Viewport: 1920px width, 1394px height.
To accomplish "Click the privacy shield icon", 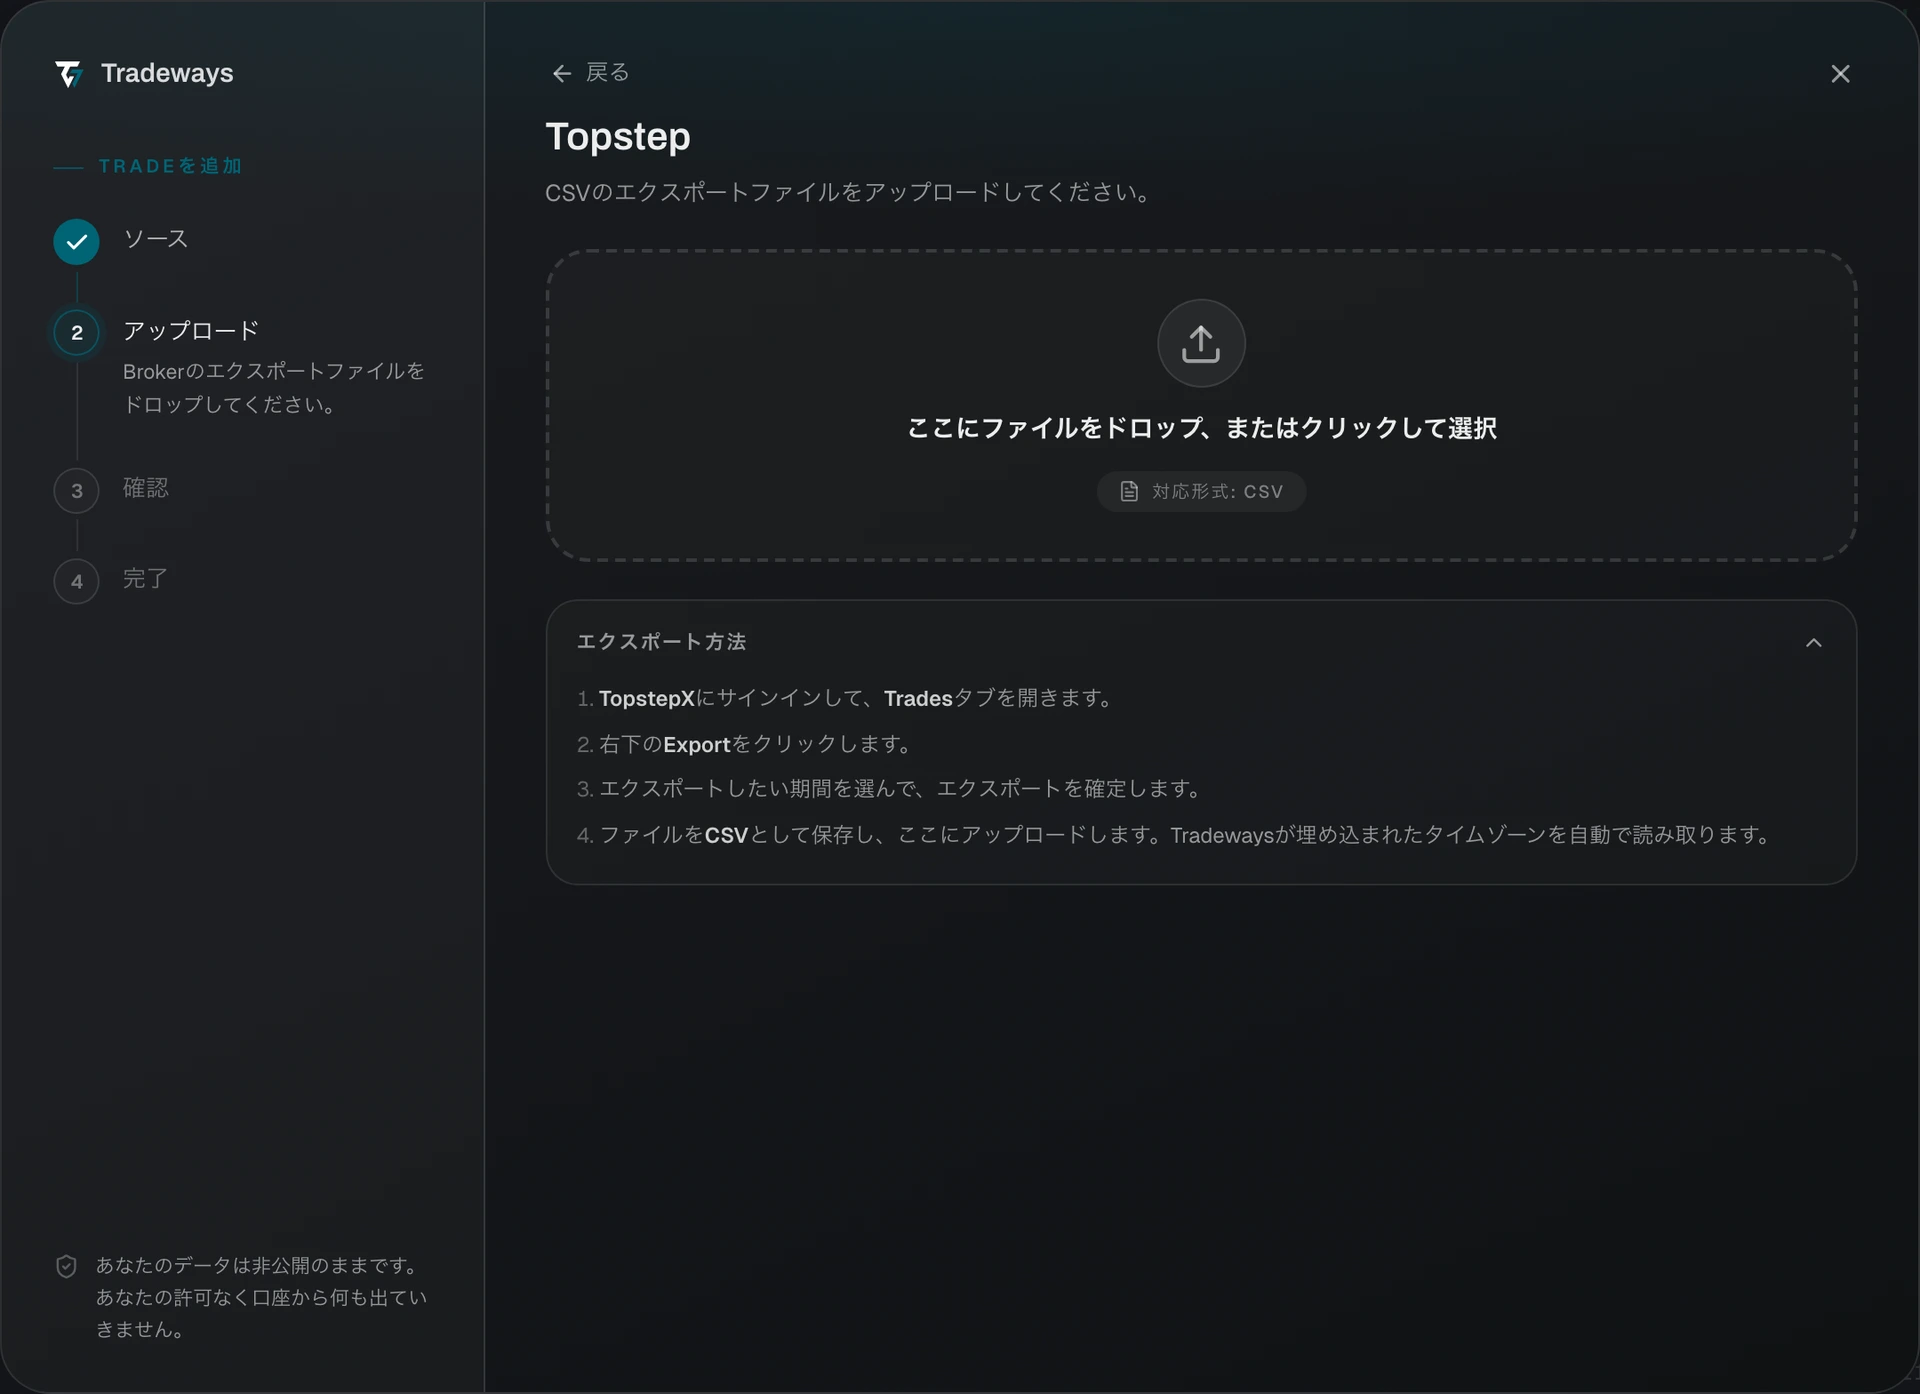I will [66, 1267].
